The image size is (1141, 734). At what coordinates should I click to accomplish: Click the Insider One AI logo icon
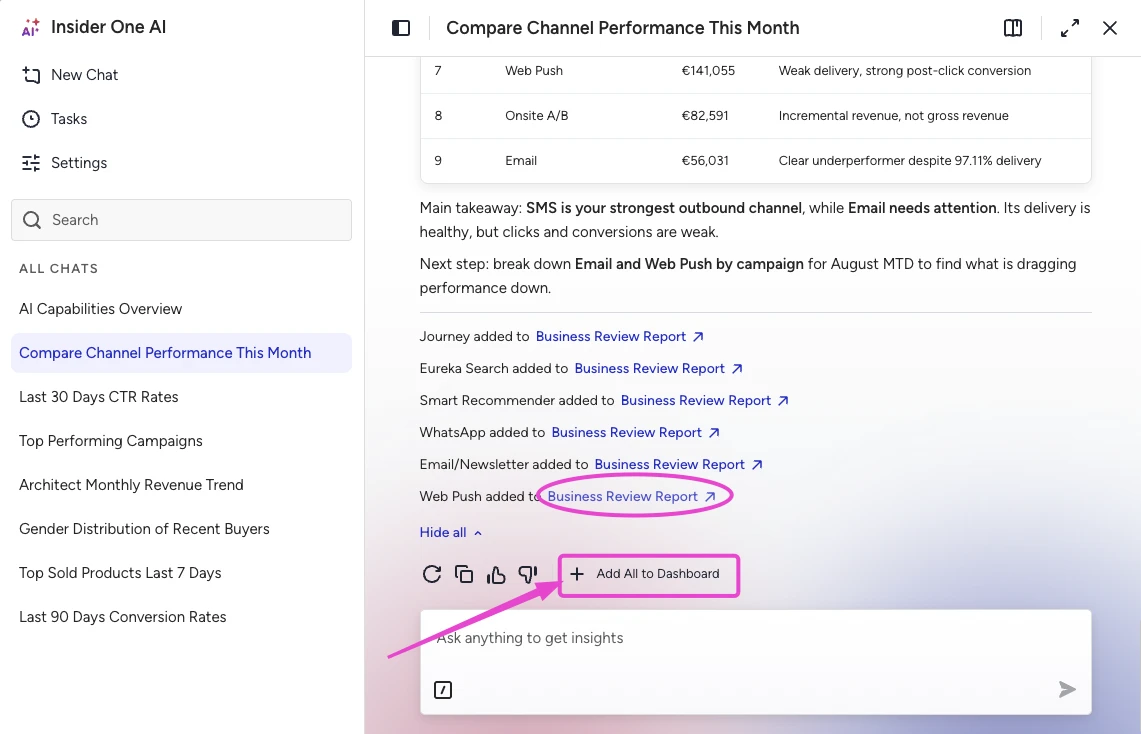pos(31,28)
